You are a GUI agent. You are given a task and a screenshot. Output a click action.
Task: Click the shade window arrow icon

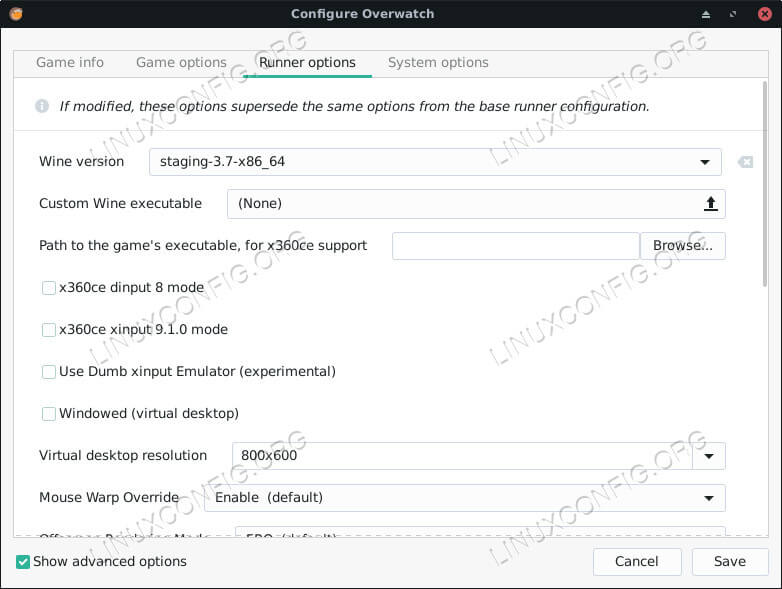pyautogui.click(x=706, y=14)
